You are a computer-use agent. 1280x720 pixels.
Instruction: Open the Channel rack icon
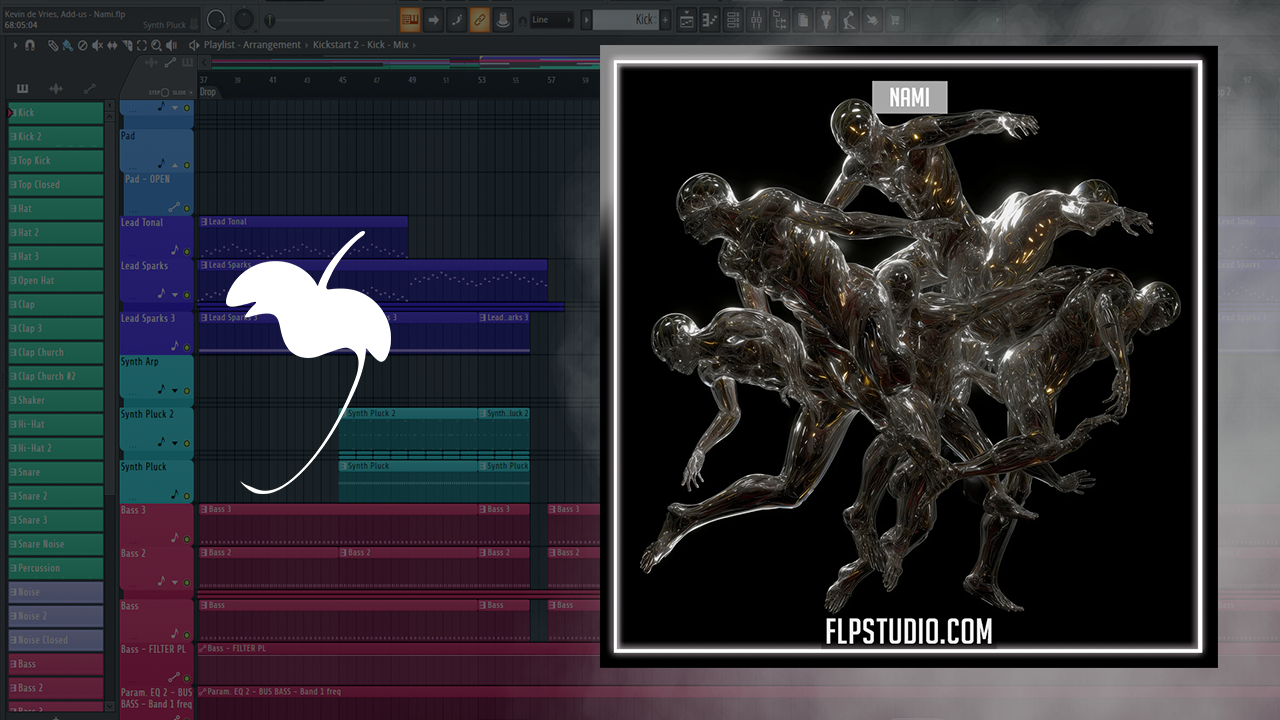pyautogui.click(x=733, y=19)
